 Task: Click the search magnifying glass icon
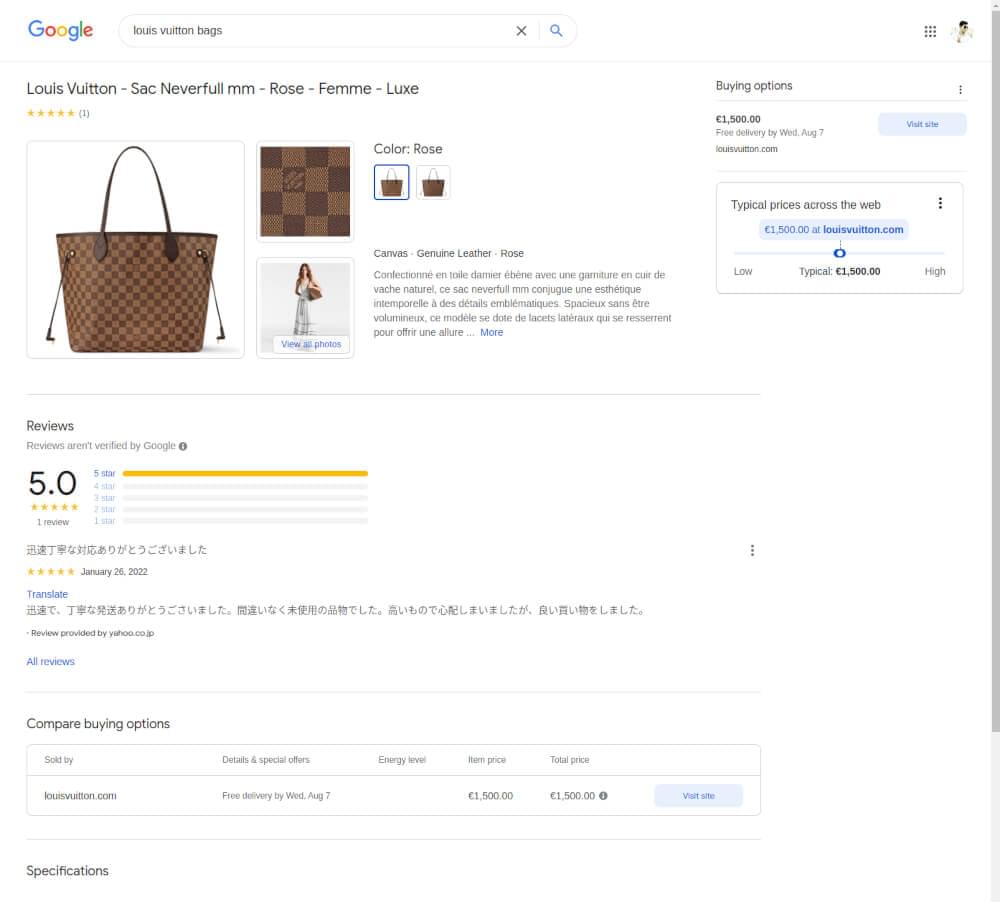tap(556, 30)
